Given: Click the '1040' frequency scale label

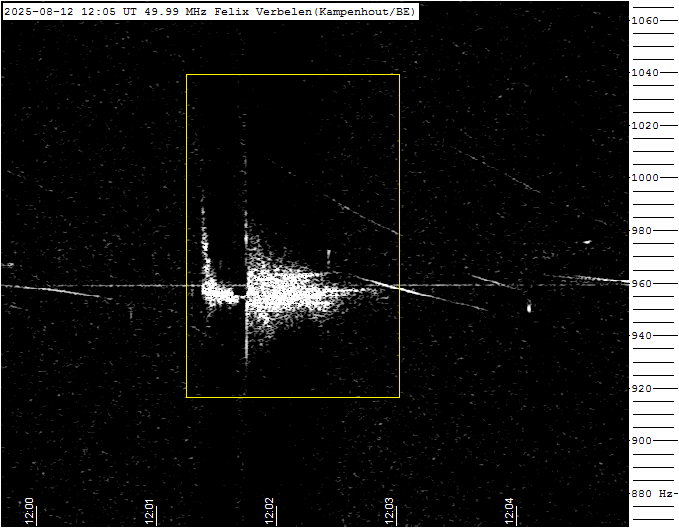Looking at the screenshot, I should click(645, 72).
